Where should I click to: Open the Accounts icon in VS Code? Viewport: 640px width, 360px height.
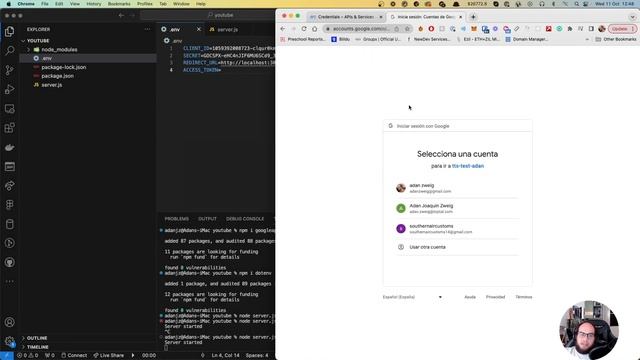pyautogui.click(x=9, y=322)
